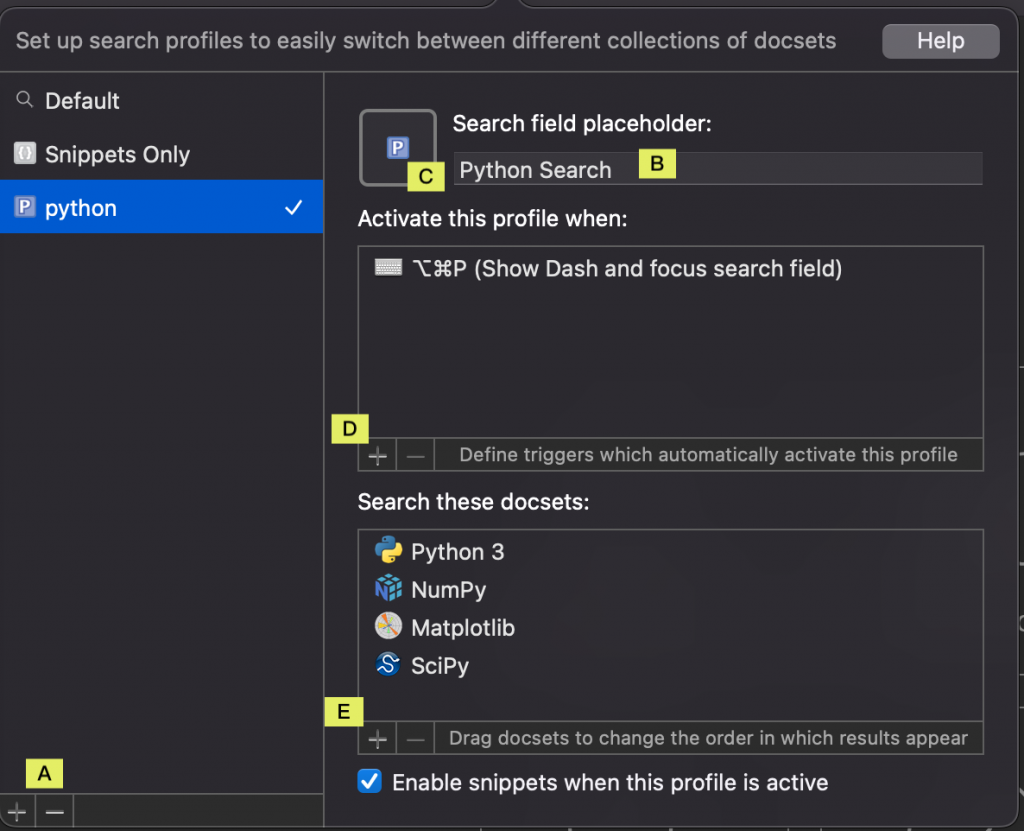Remove the selected search profile
The height and width of the screenshot is (831, 1024).
pyautogui.click(x=55, y=811)
